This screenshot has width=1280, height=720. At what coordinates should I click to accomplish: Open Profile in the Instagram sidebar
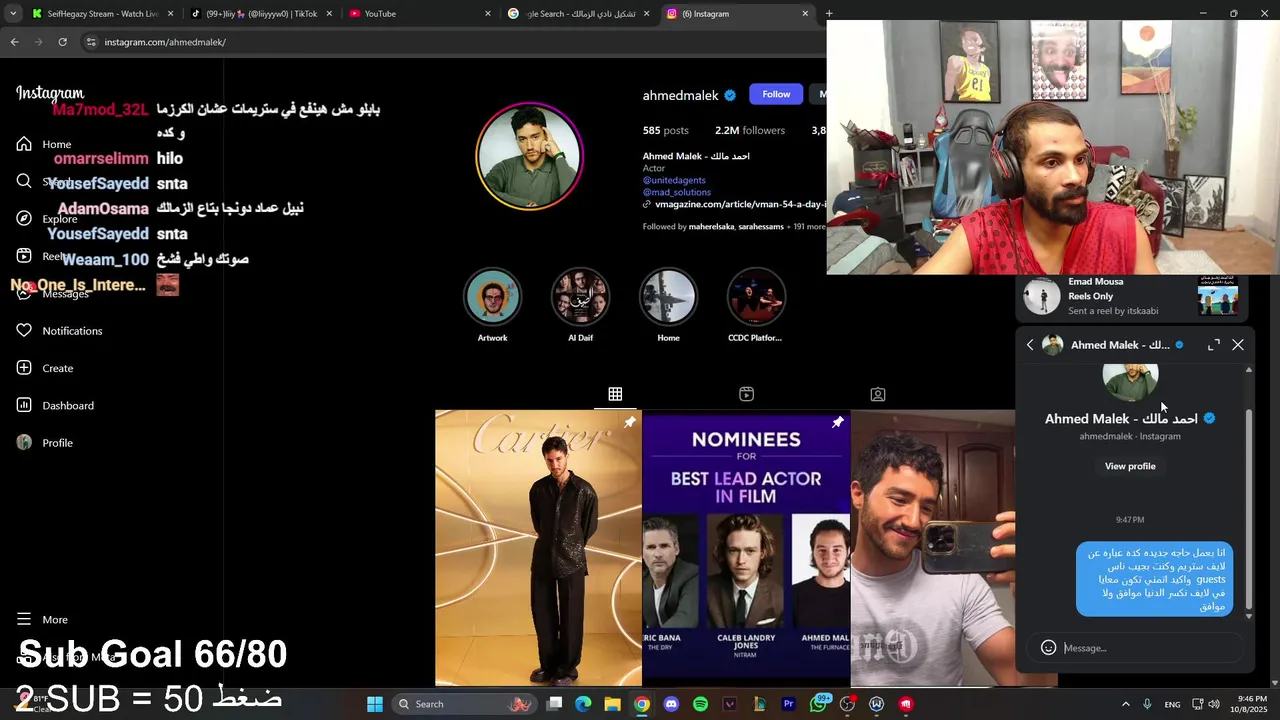coord(45,443)
